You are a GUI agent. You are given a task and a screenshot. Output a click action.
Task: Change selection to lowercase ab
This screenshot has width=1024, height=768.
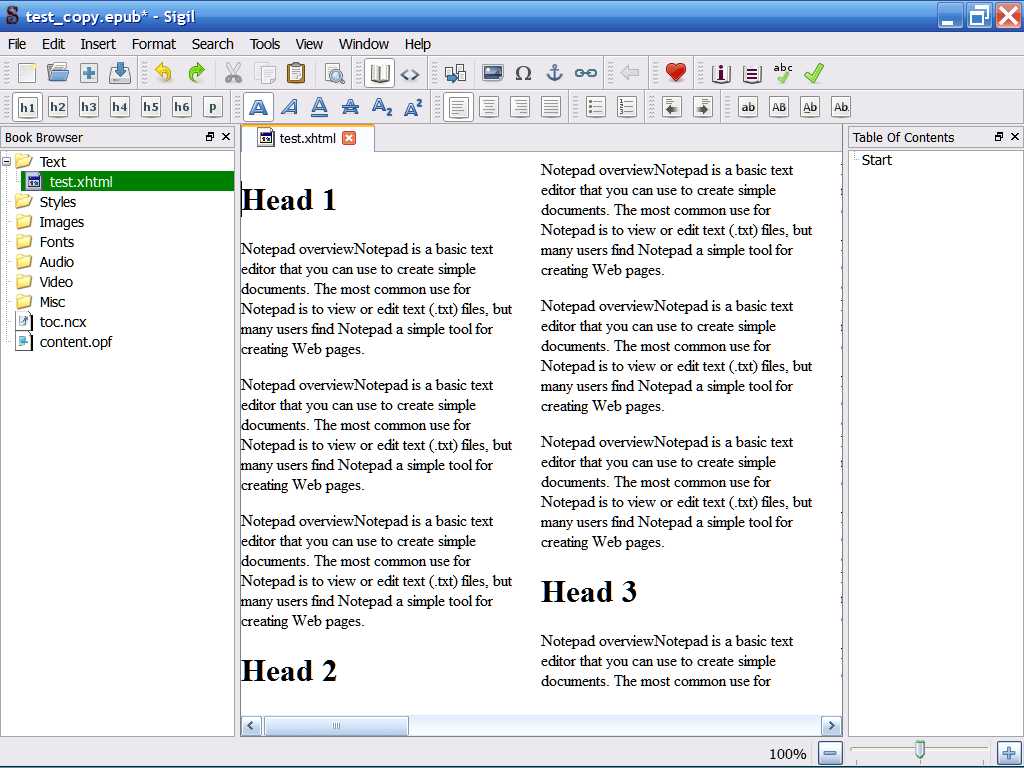[x=748, y=107]
